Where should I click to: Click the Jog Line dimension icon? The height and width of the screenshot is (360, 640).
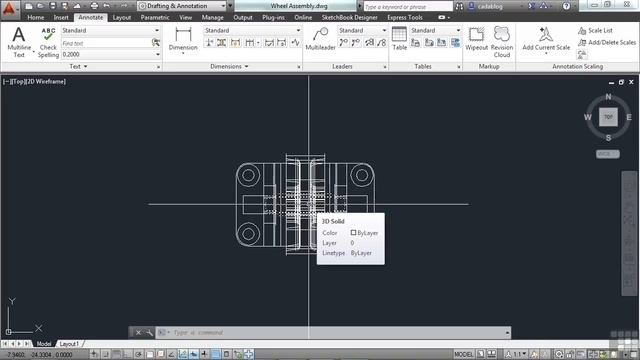tap(296, 42)
